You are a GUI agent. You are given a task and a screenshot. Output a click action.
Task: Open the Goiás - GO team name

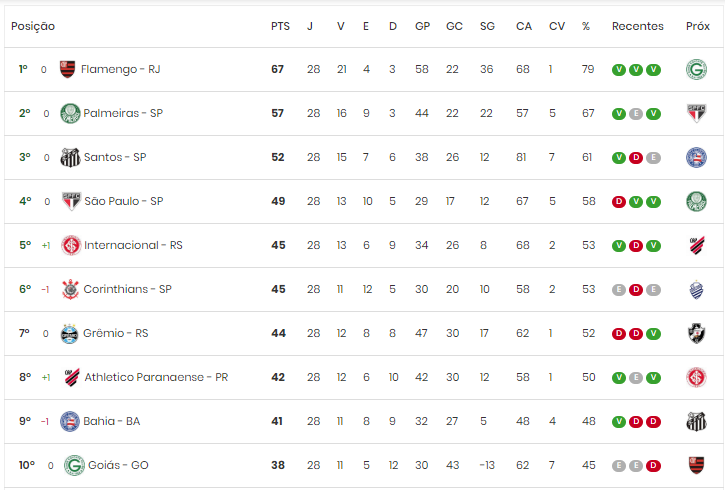tap(118, 466)
